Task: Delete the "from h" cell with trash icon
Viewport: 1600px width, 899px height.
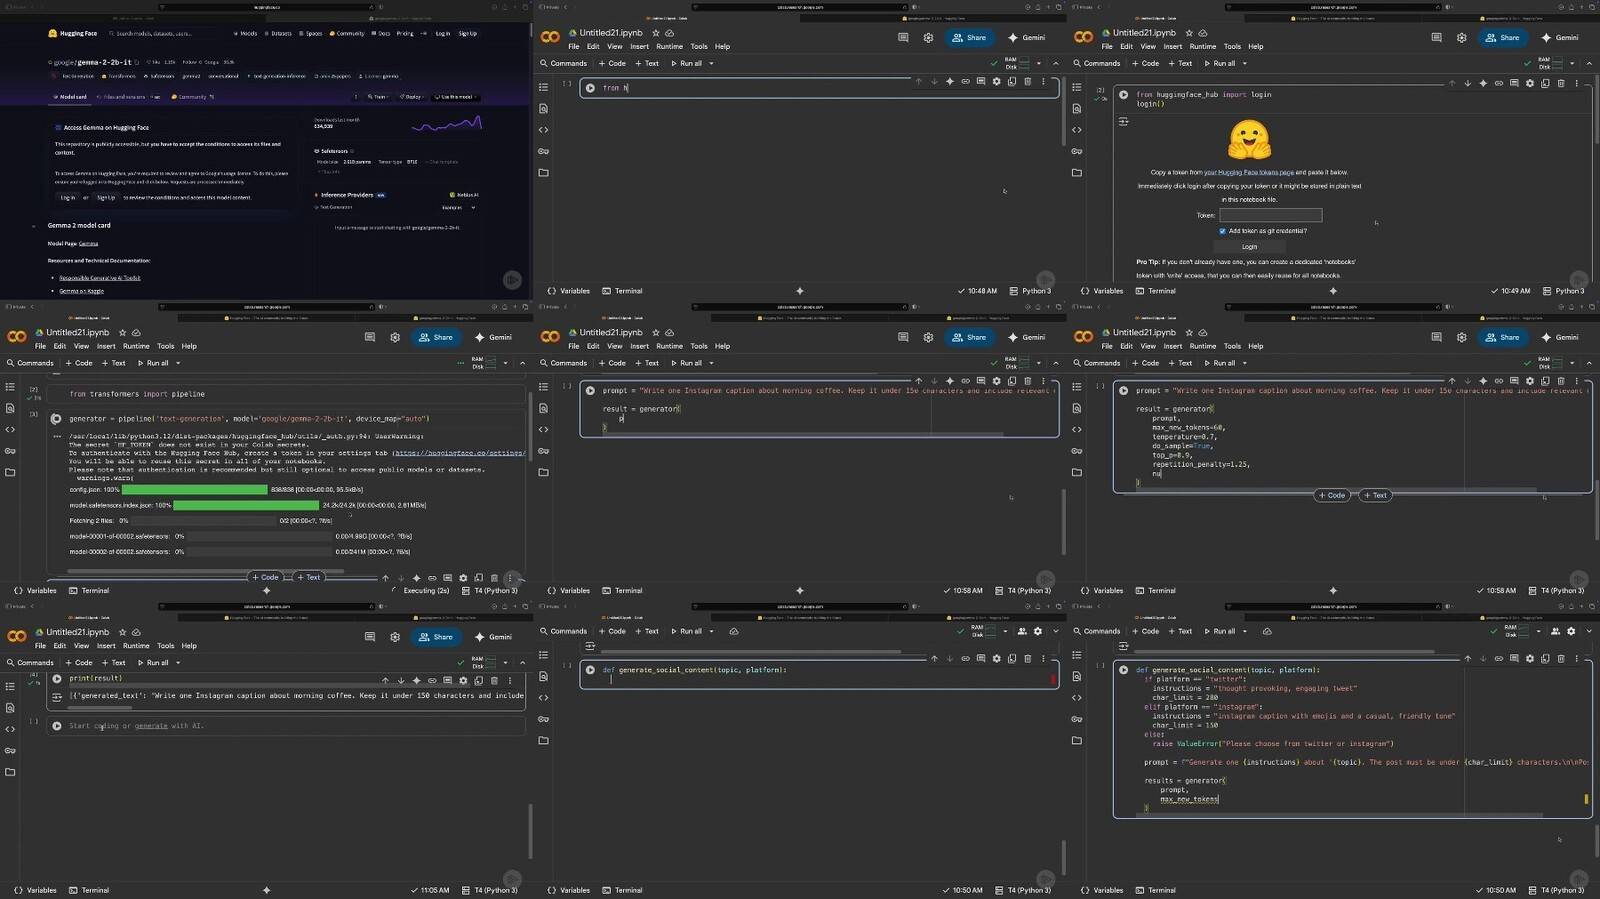Action: (1027, 82)
